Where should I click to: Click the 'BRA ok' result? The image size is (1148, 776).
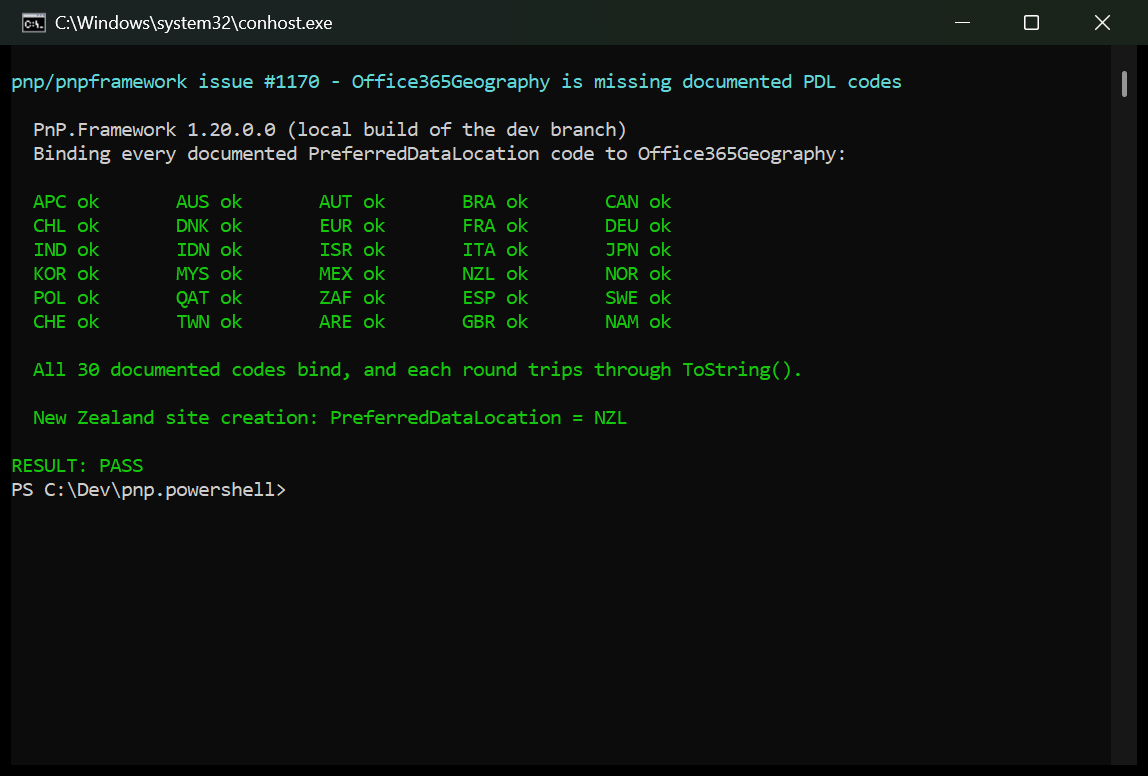(x=495, y=201)
